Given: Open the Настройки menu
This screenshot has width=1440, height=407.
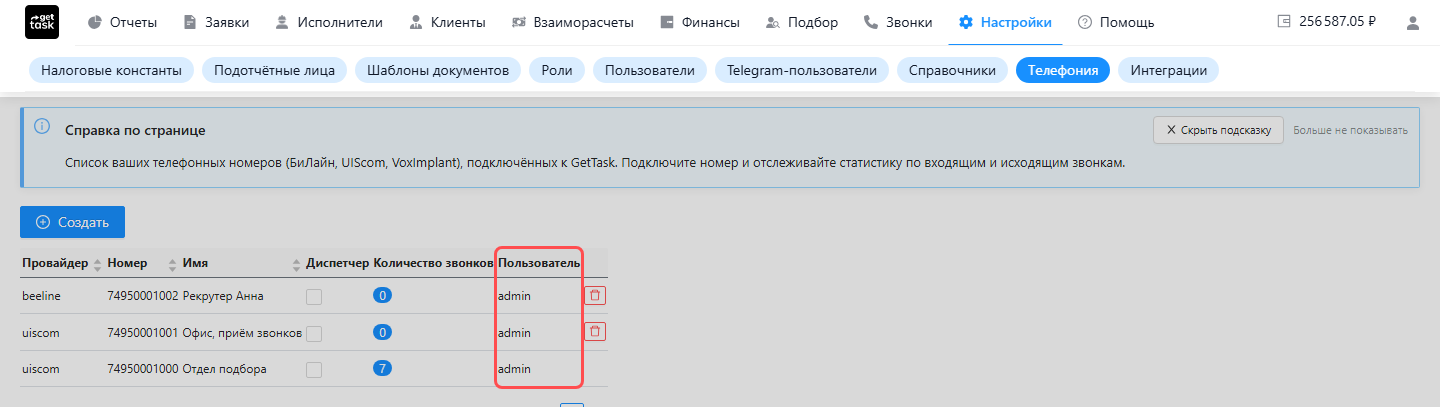Looking at the screenshot, I should [x=1004, y=22].
